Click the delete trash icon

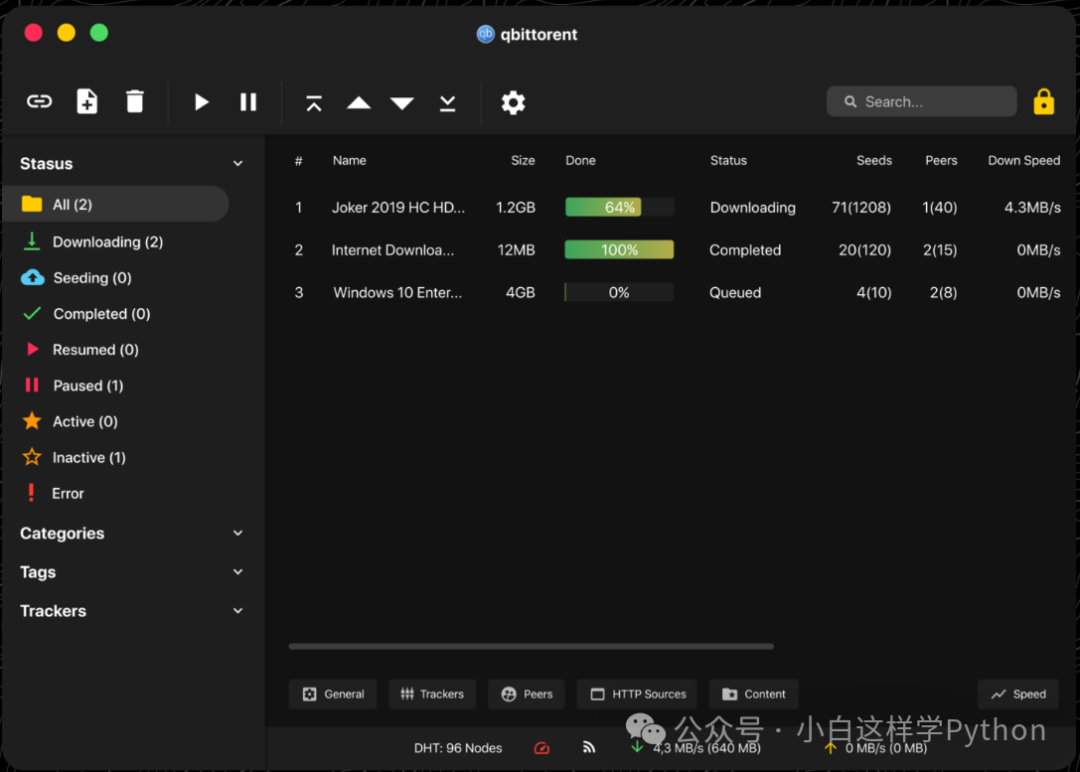pos(135,102)
